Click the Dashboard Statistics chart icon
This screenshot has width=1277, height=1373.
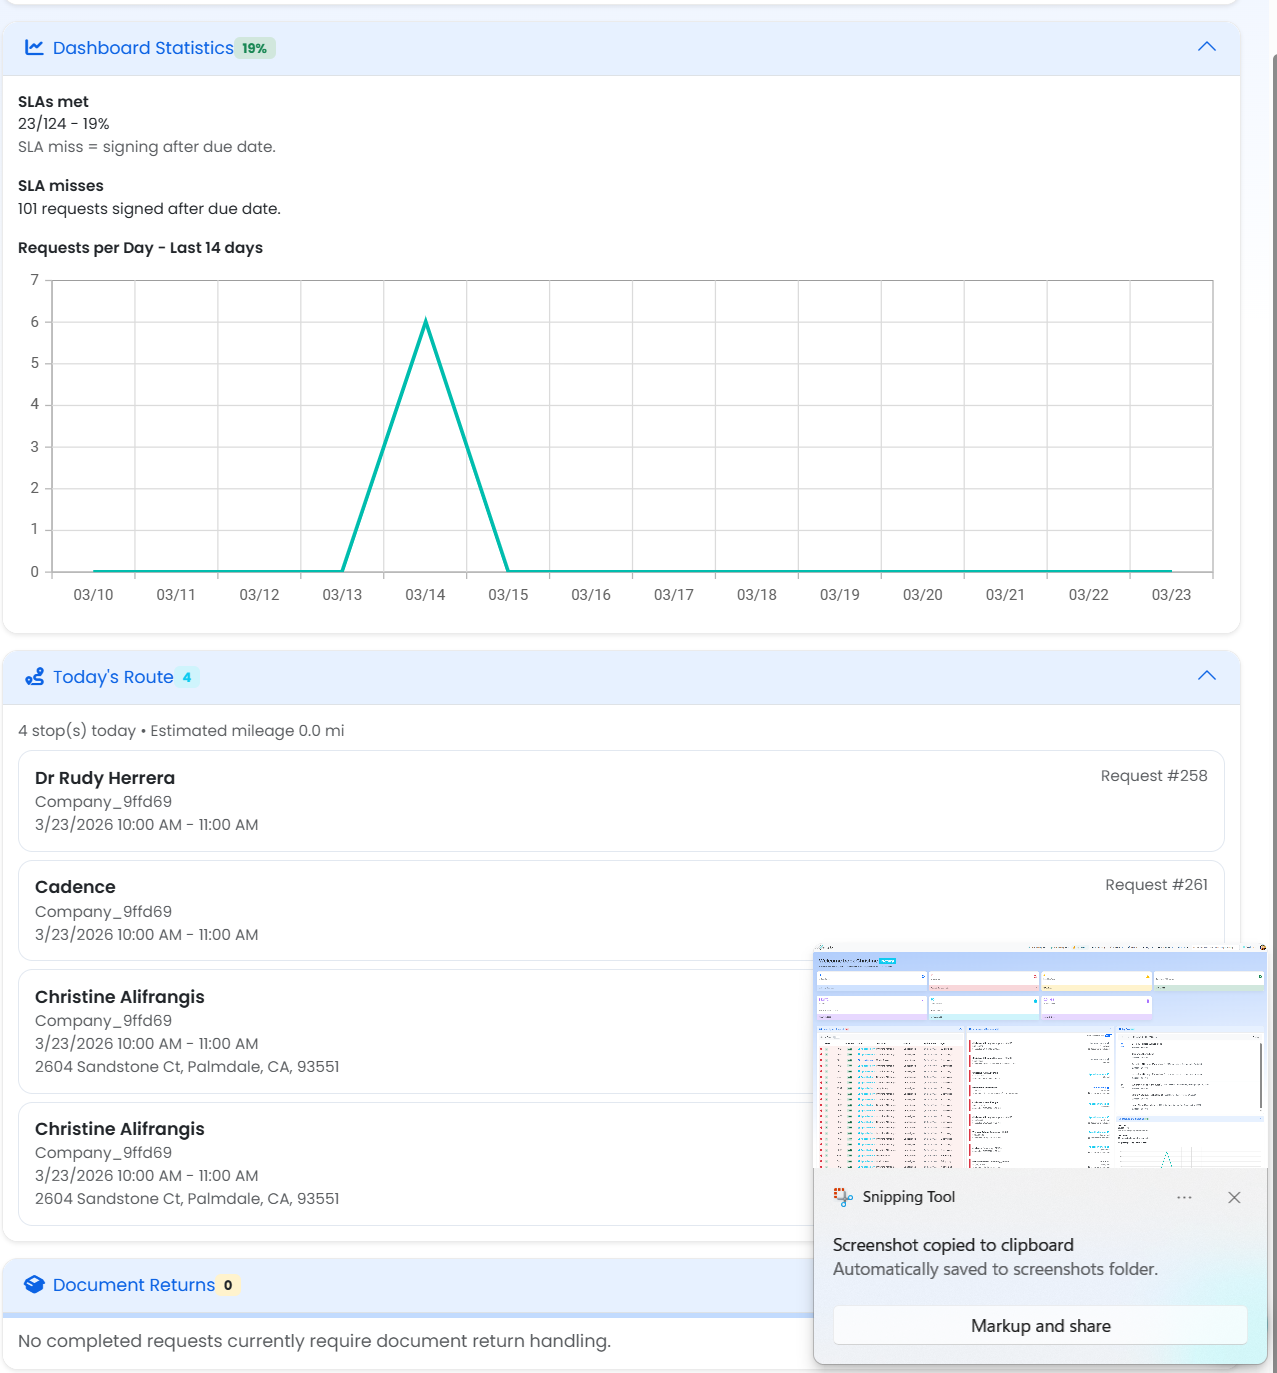coord(34,48)
